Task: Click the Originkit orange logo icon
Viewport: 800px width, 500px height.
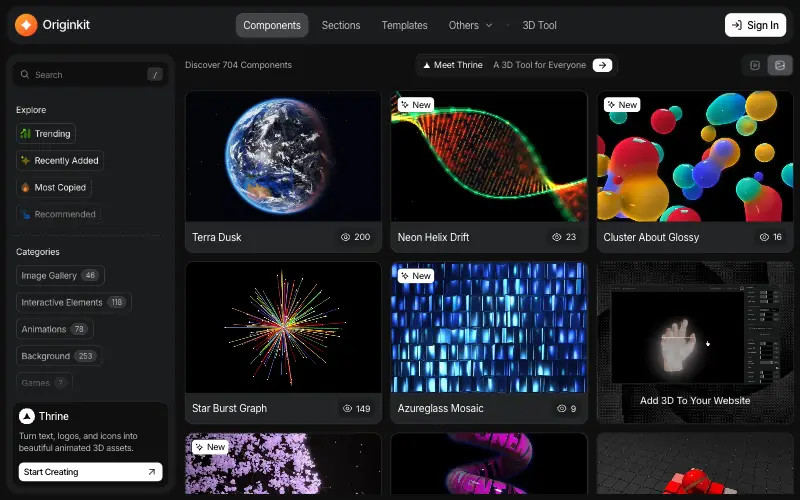Action: point(26,25)
